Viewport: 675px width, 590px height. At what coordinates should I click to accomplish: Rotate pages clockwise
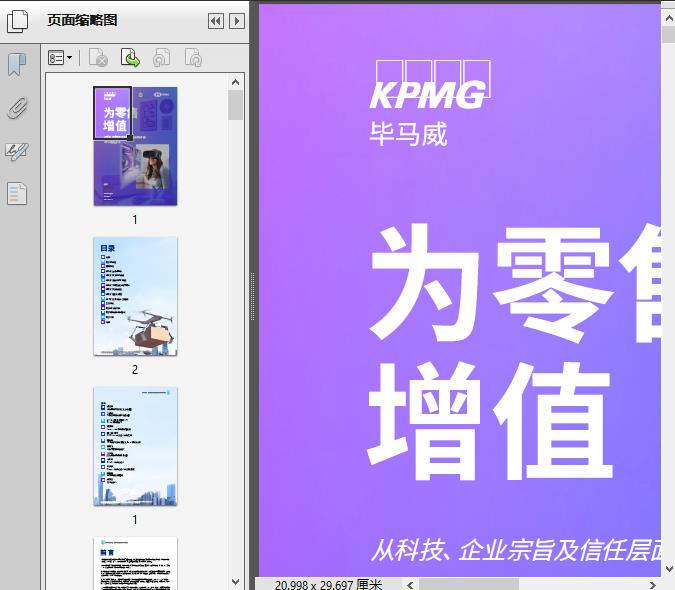pyautogui.click(x=193, y=58)
